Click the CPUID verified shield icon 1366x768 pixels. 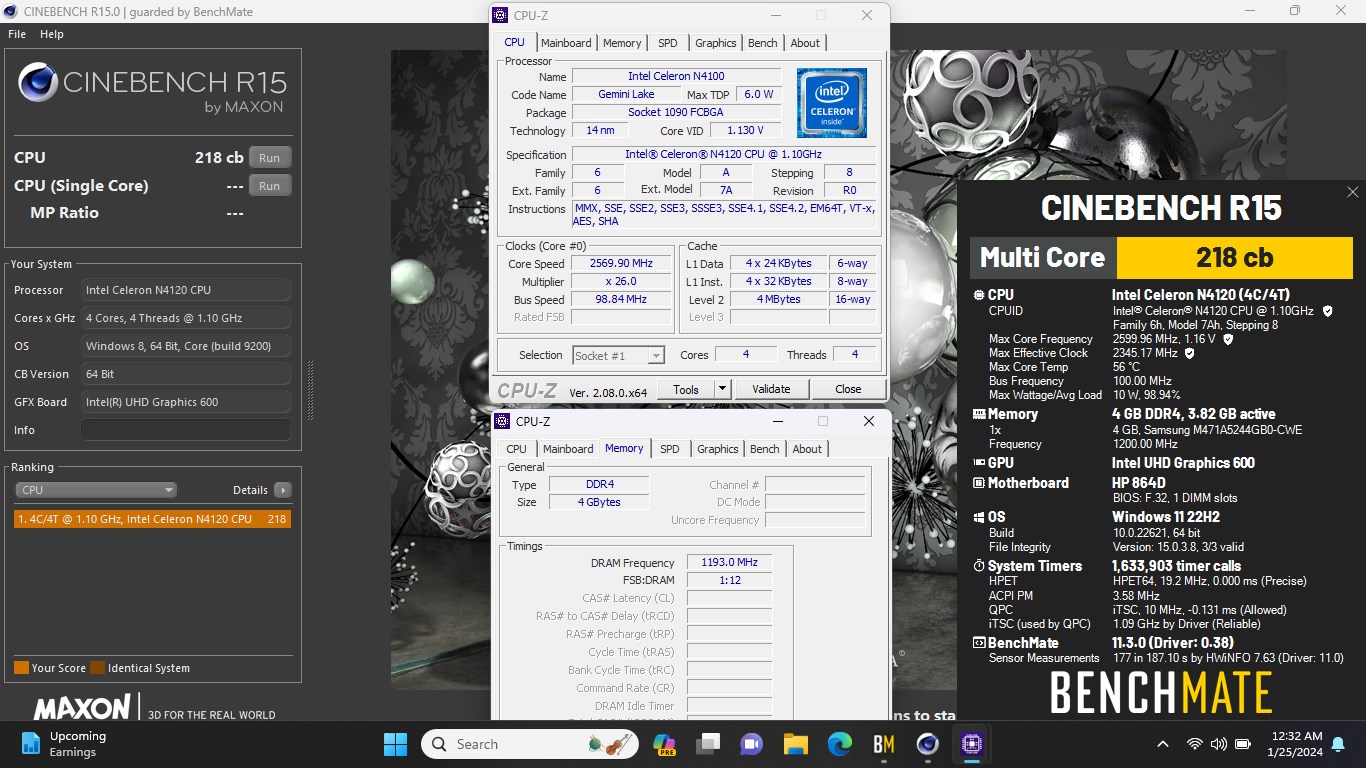coord(1328,311)
